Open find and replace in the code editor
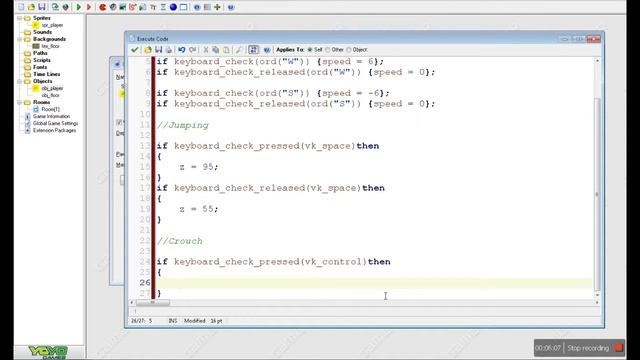 pos(239,49)
